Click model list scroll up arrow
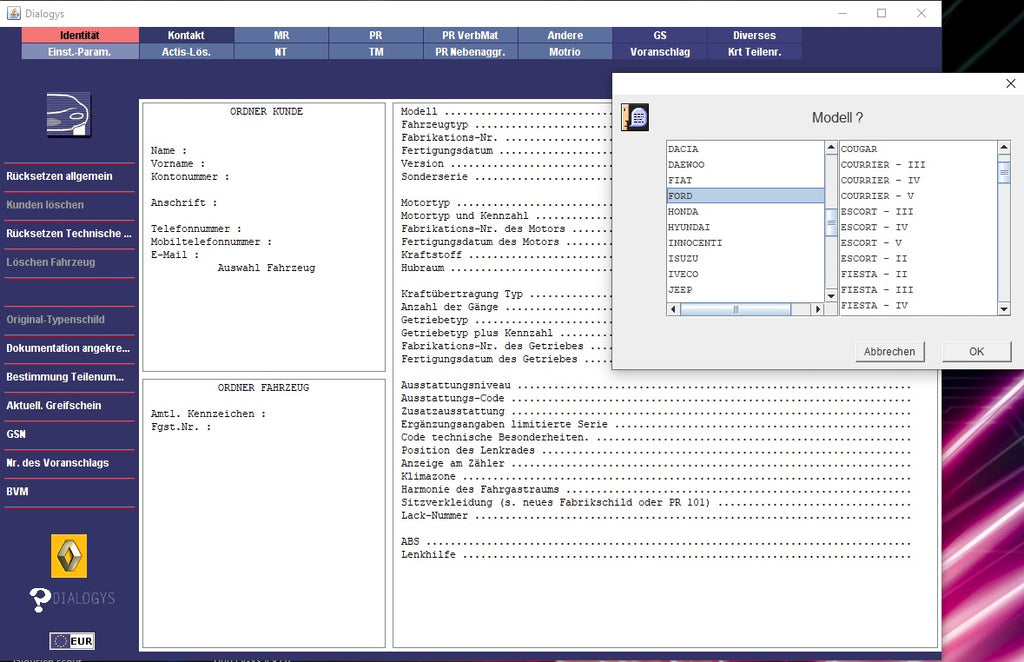 pyautogui.click(x=1004, y=148)
